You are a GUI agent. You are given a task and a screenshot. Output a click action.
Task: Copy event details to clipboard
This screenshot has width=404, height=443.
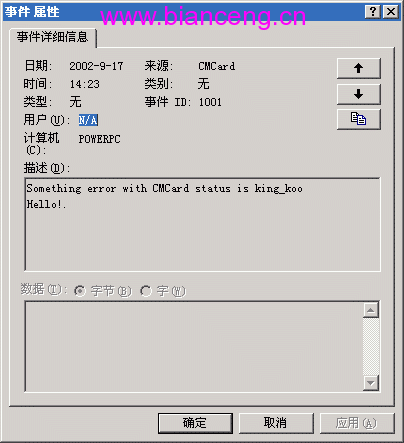click(x=359, y=119)
